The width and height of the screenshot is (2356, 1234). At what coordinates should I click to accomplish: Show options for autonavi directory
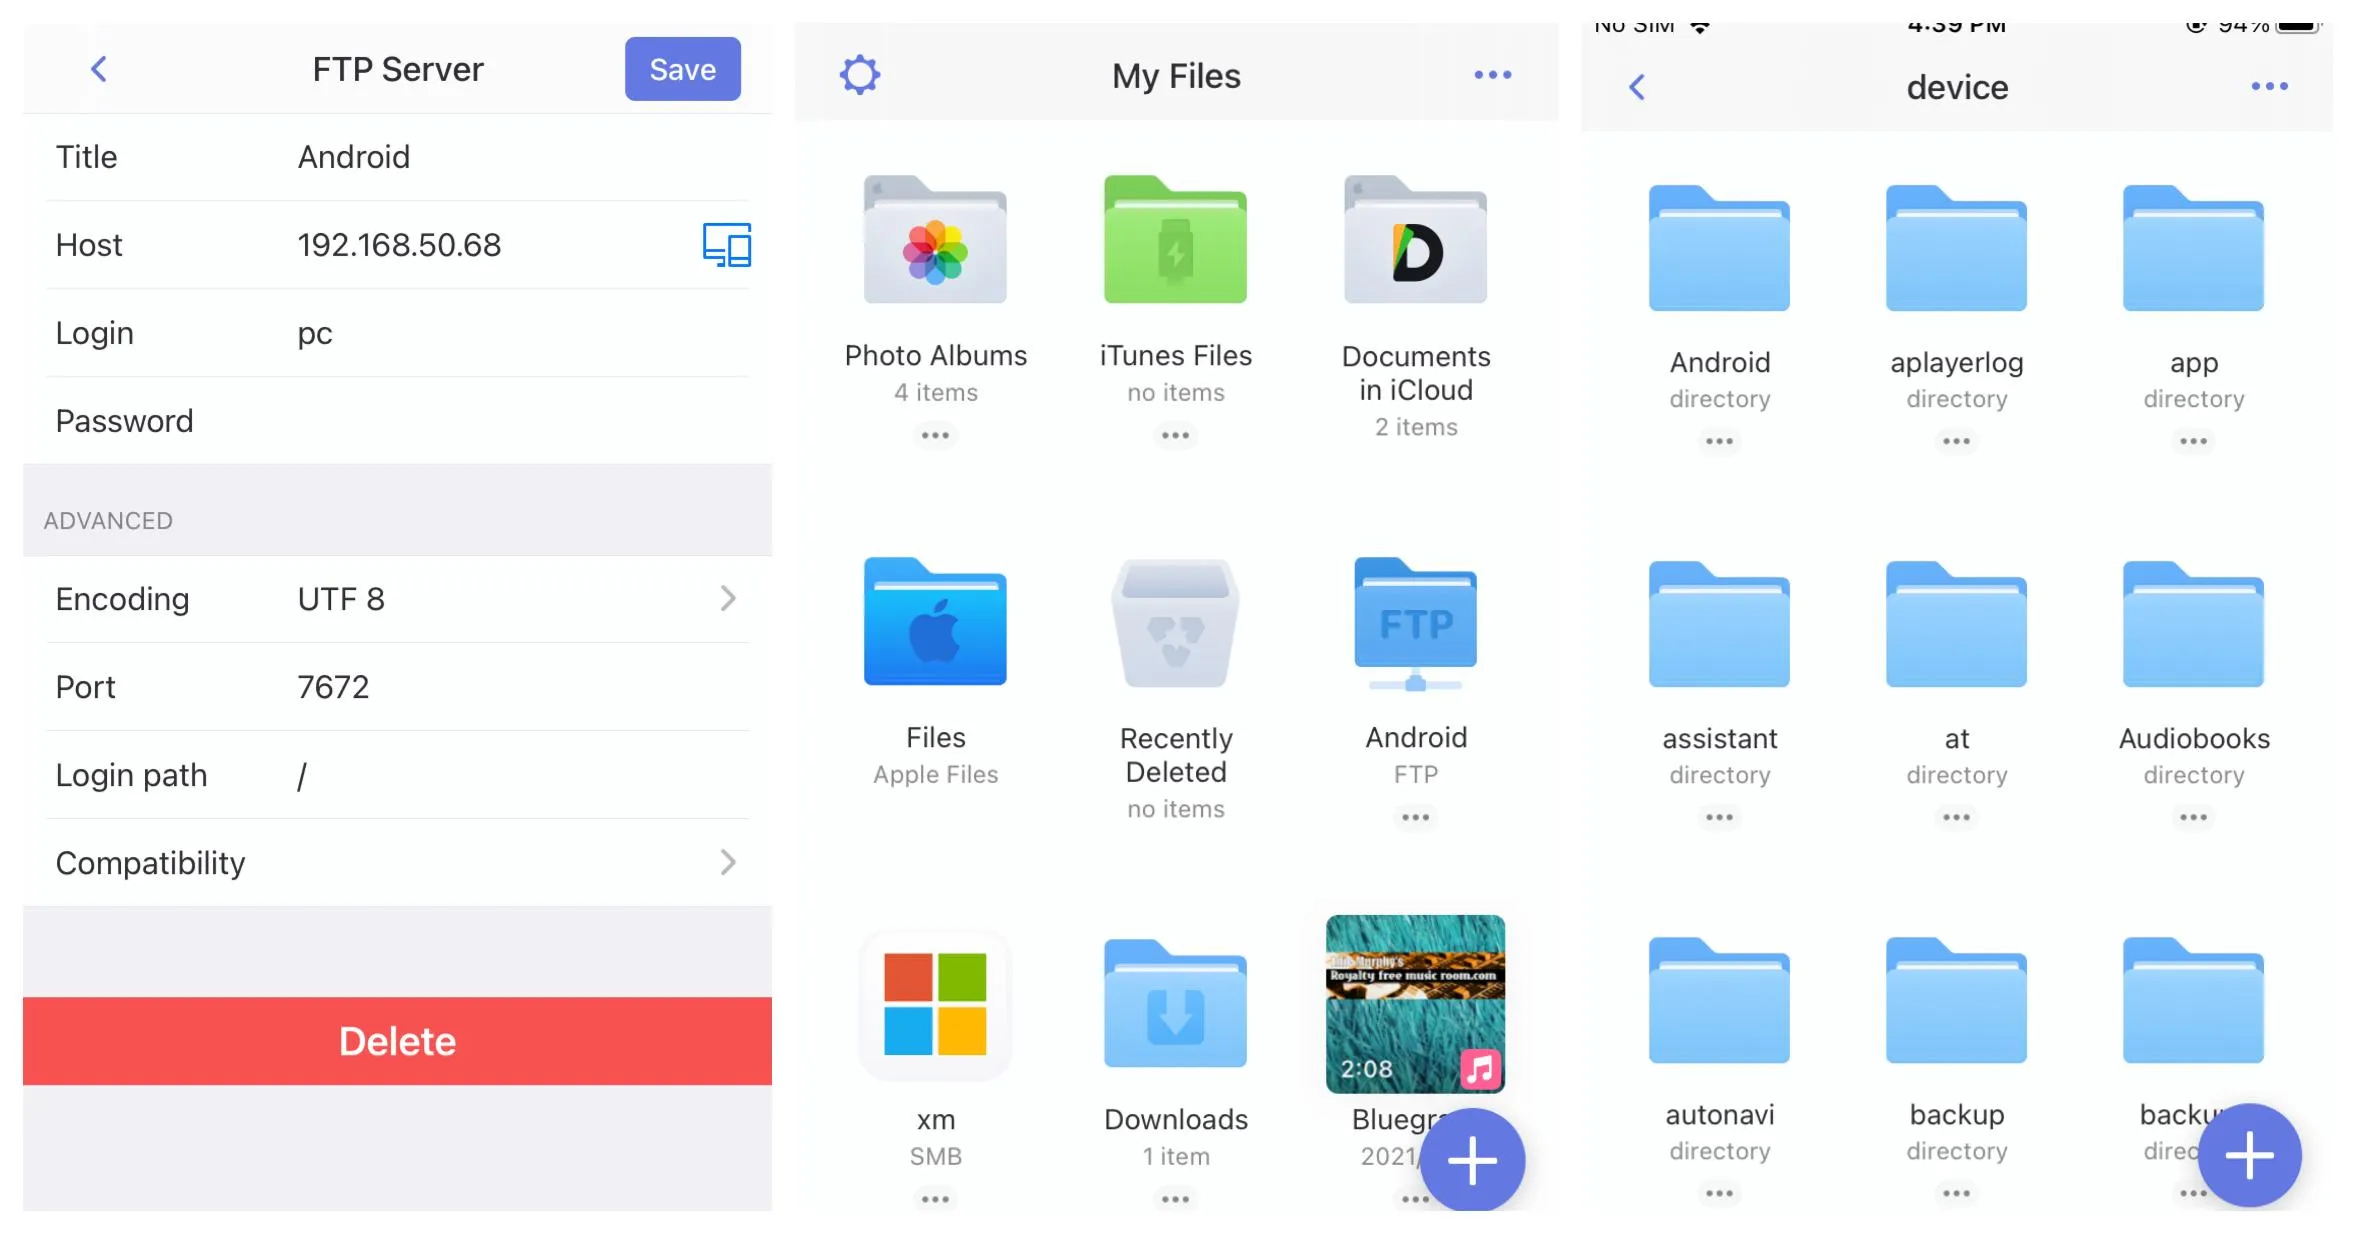click(x=1719, y=1193)
